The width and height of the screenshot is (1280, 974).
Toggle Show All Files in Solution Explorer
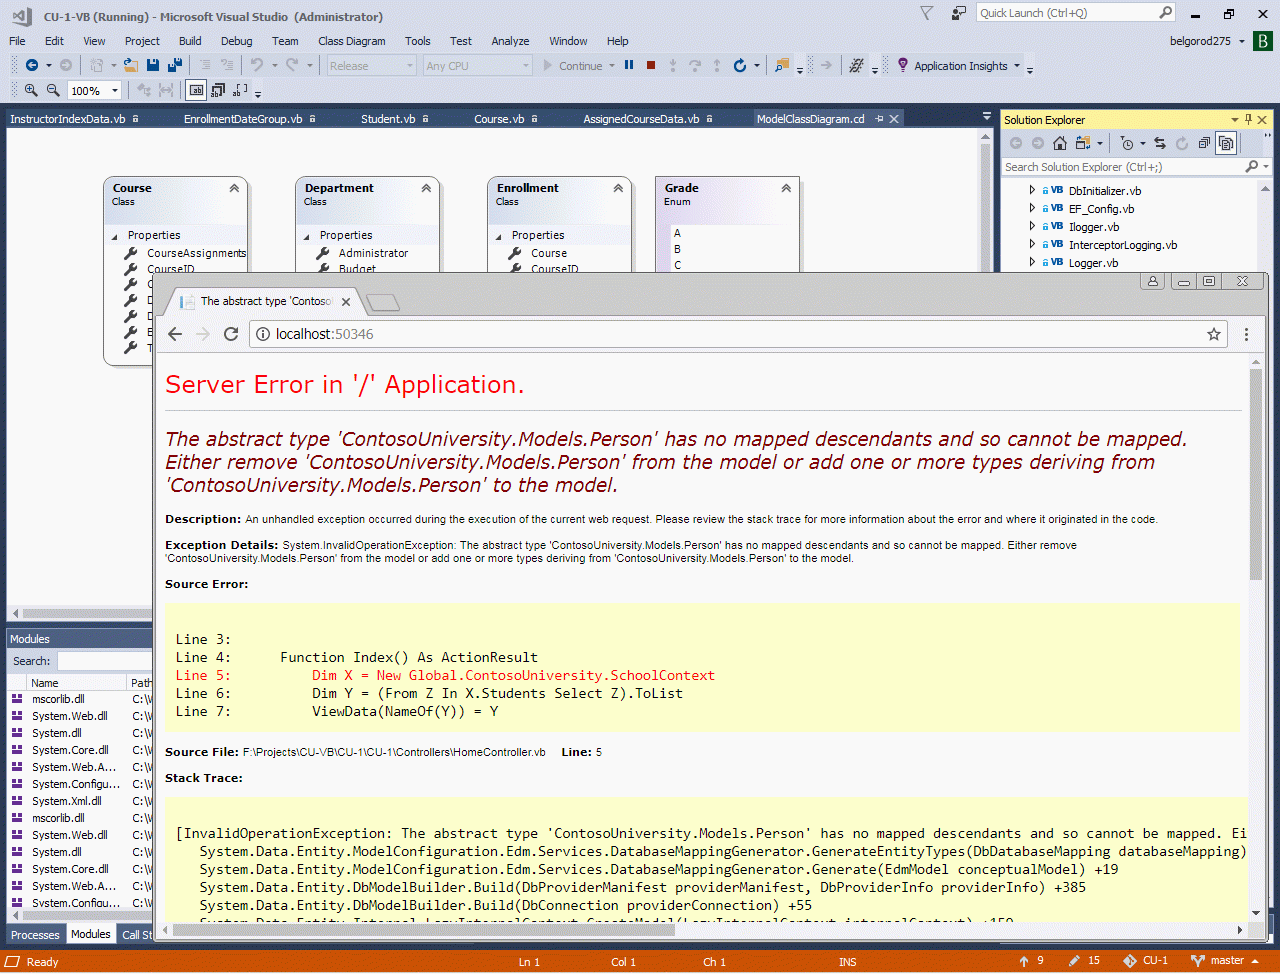[1226, 144]
